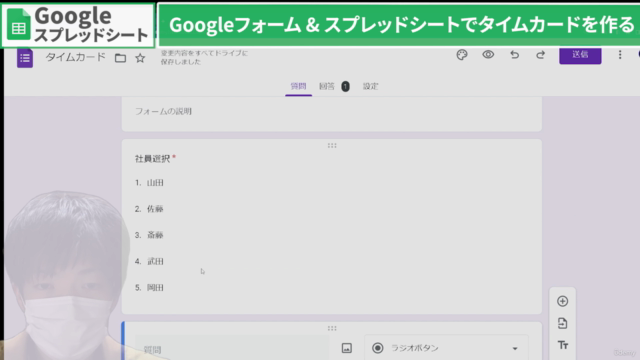The height and width of the screenshot is (360, 640).
Task: Open the theme customization palette icon
Action: click(x=462, y=55)
